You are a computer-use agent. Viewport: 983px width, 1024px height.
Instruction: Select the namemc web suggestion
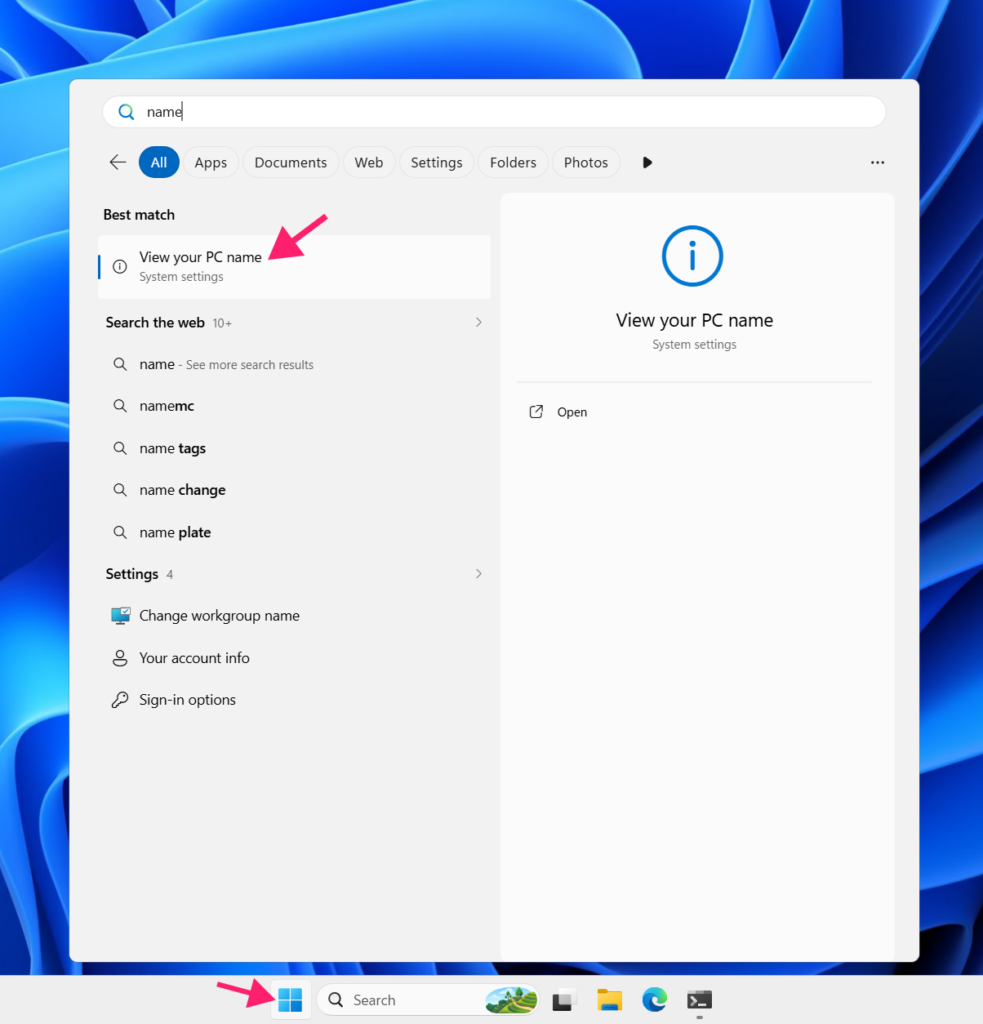[x=294, y=406]
